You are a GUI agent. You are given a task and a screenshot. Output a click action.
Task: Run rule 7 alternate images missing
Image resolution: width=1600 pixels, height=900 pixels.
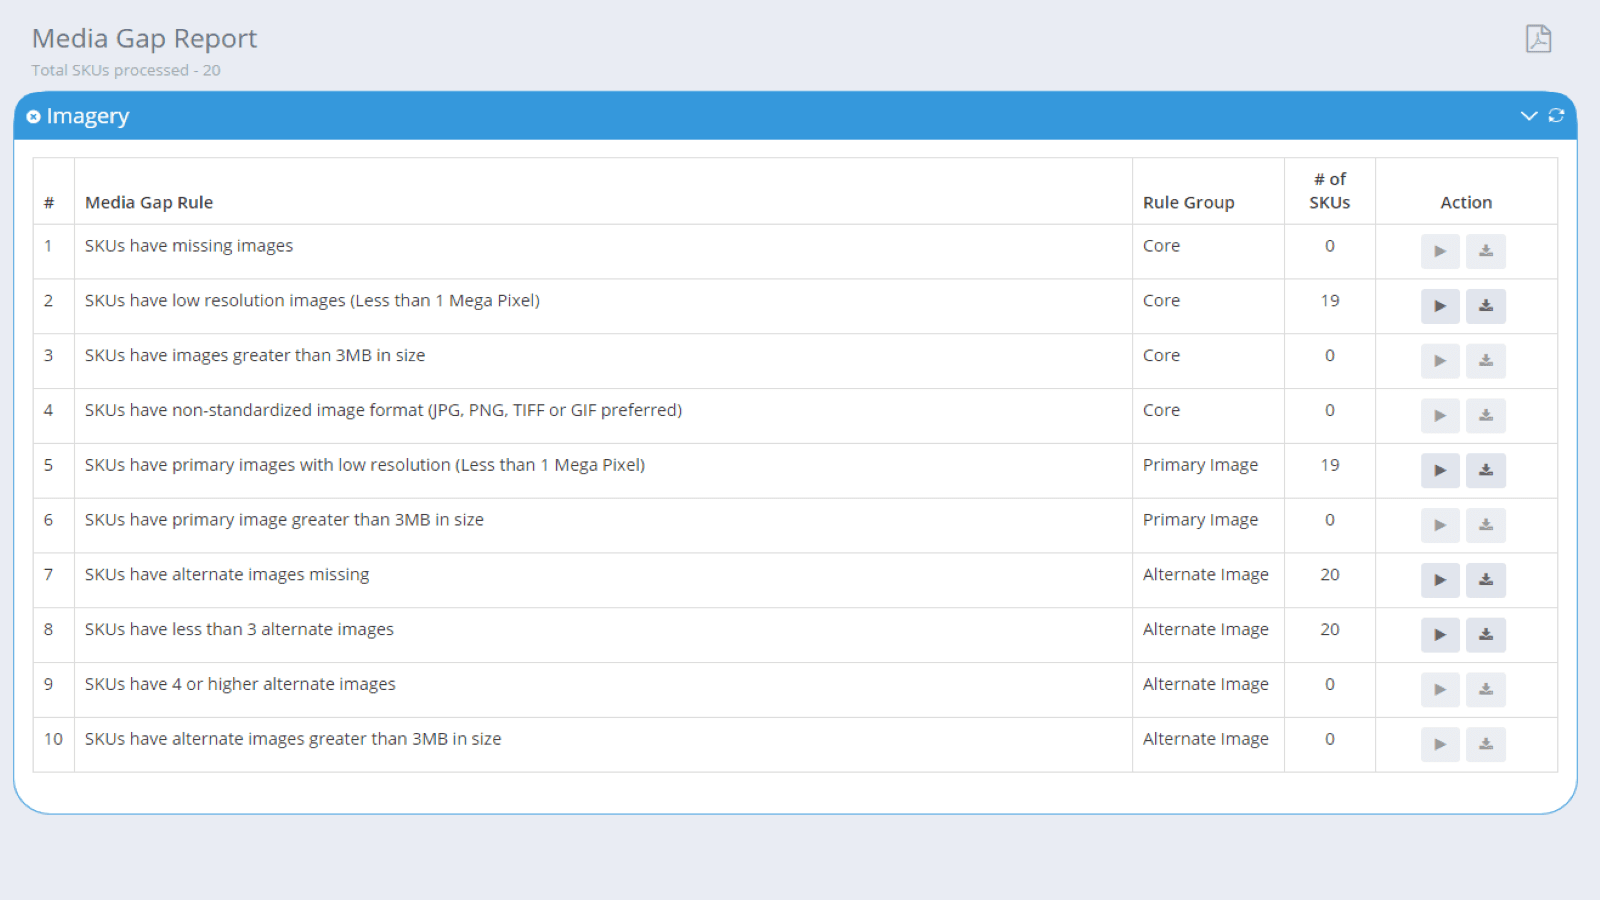[x=1440, y=580]
